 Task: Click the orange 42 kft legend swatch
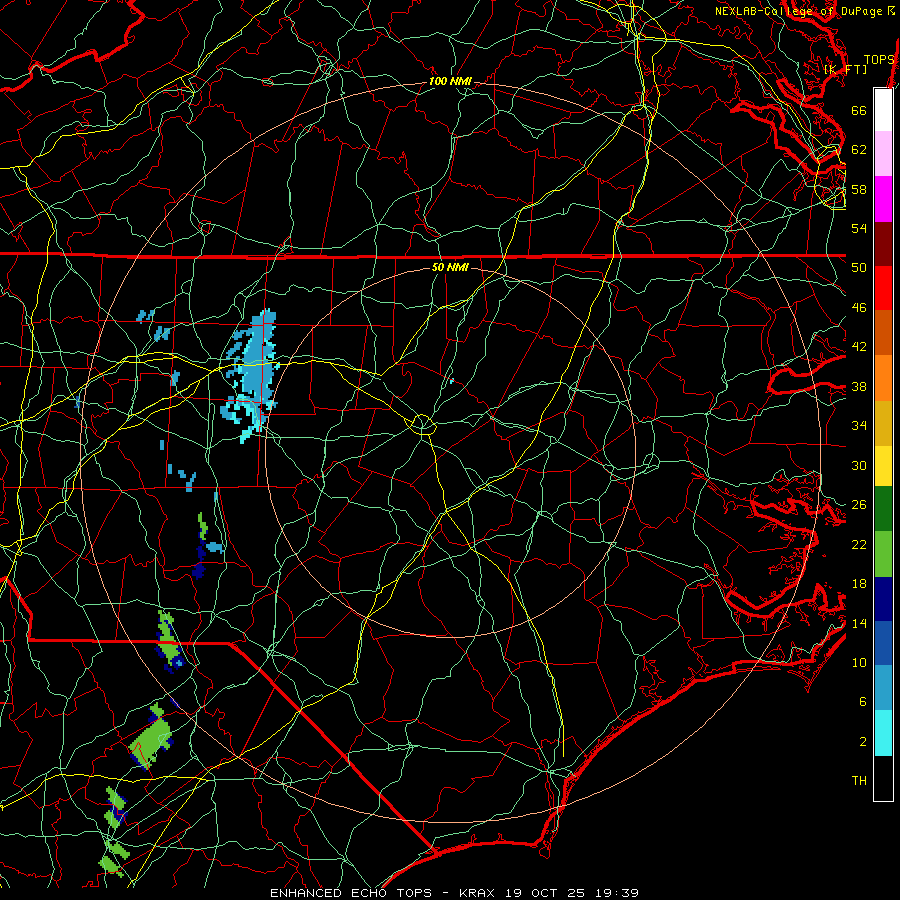[x=883, y=377]
